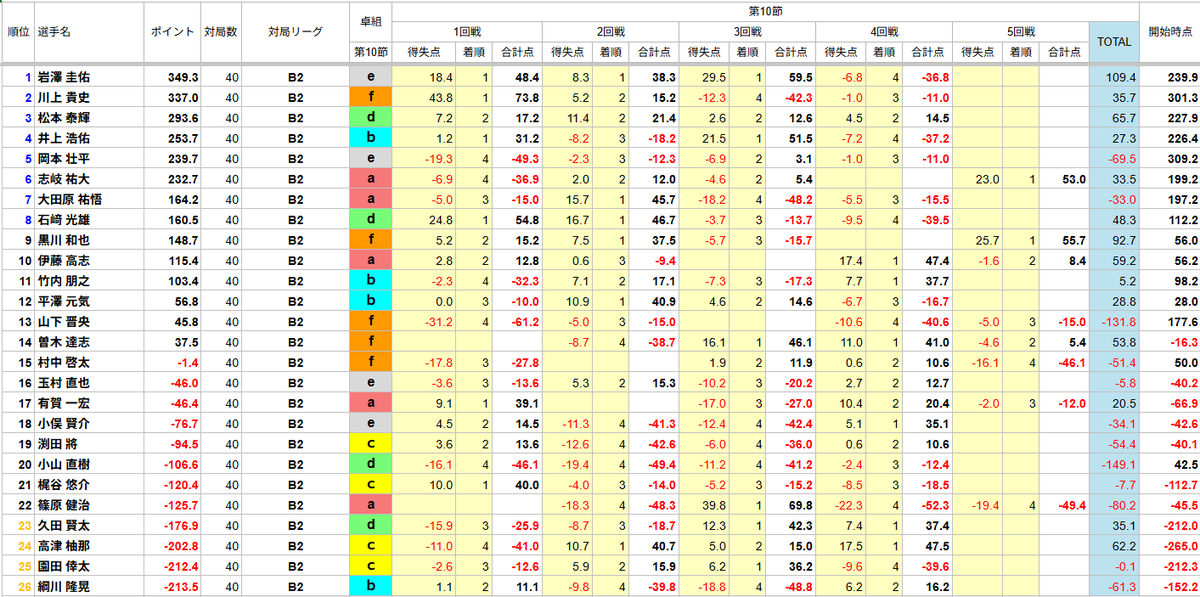Screen dimensions: 1200x597
Task: Select player name 川上 貴史
Action: 63,97
